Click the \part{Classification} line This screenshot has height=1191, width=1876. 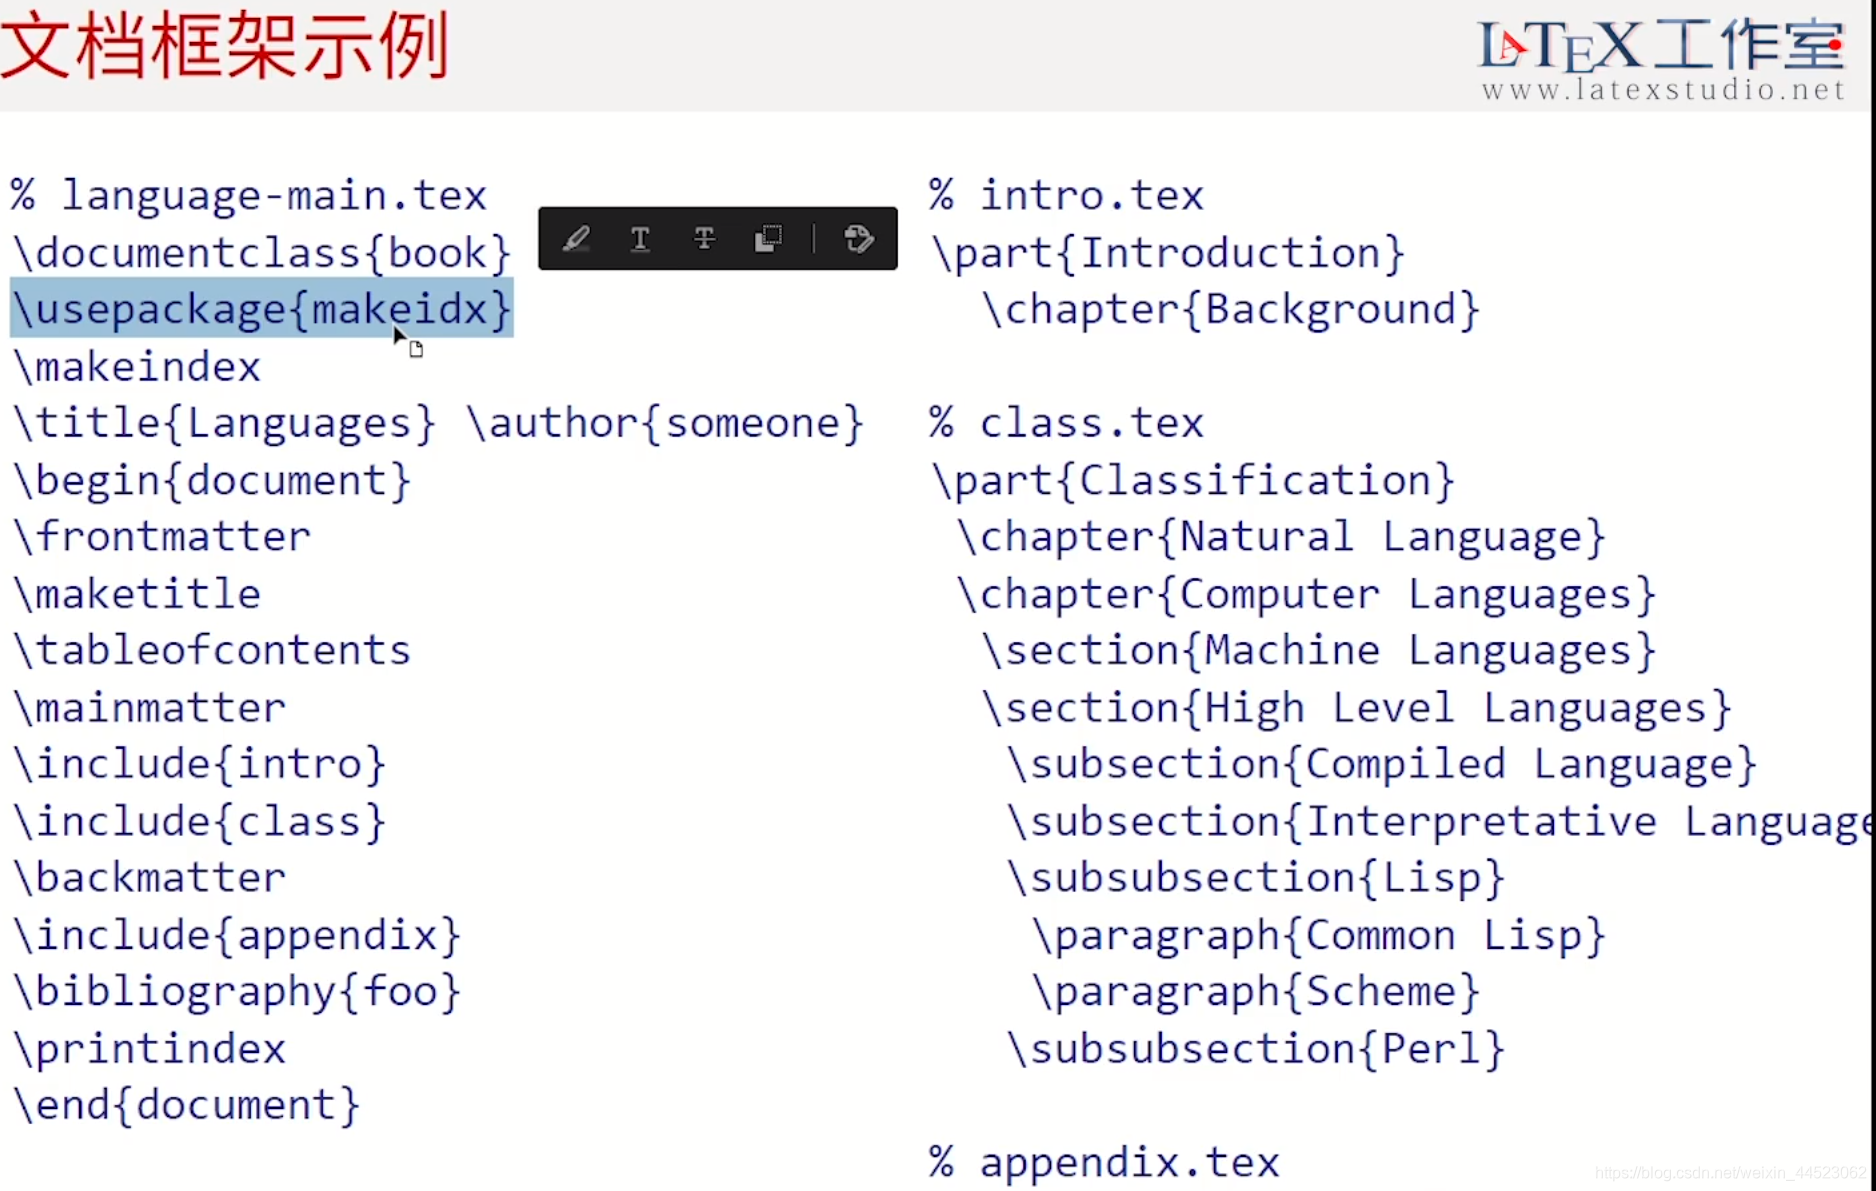1193,480
